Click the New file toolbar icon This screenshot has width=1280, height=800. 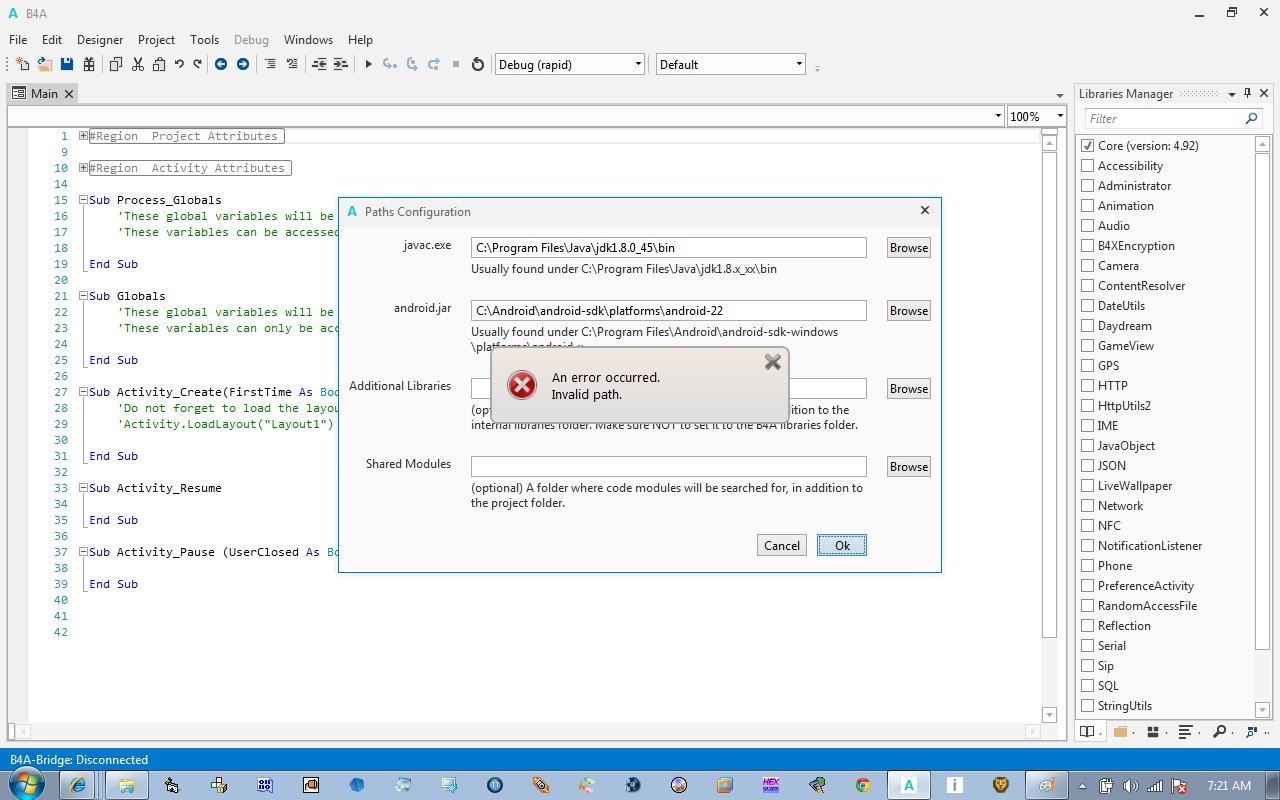pyautogui.click(x=23, y=64)
